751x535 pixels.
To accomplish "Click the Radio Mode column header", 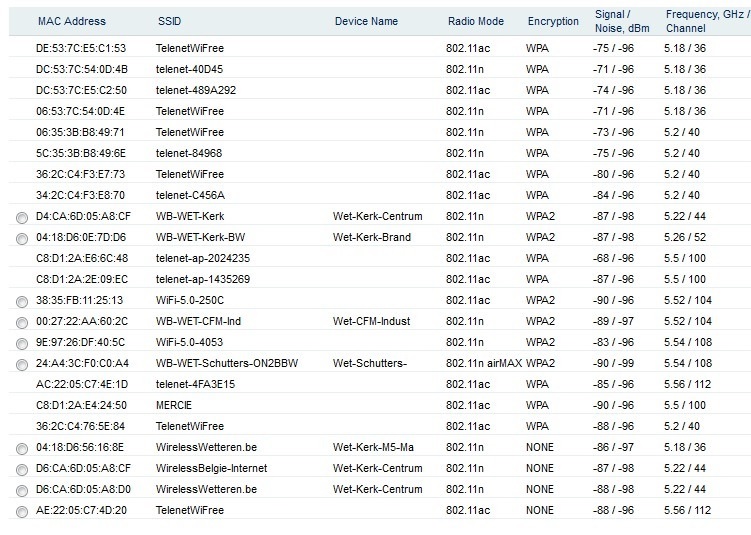I will pos(475,21).
